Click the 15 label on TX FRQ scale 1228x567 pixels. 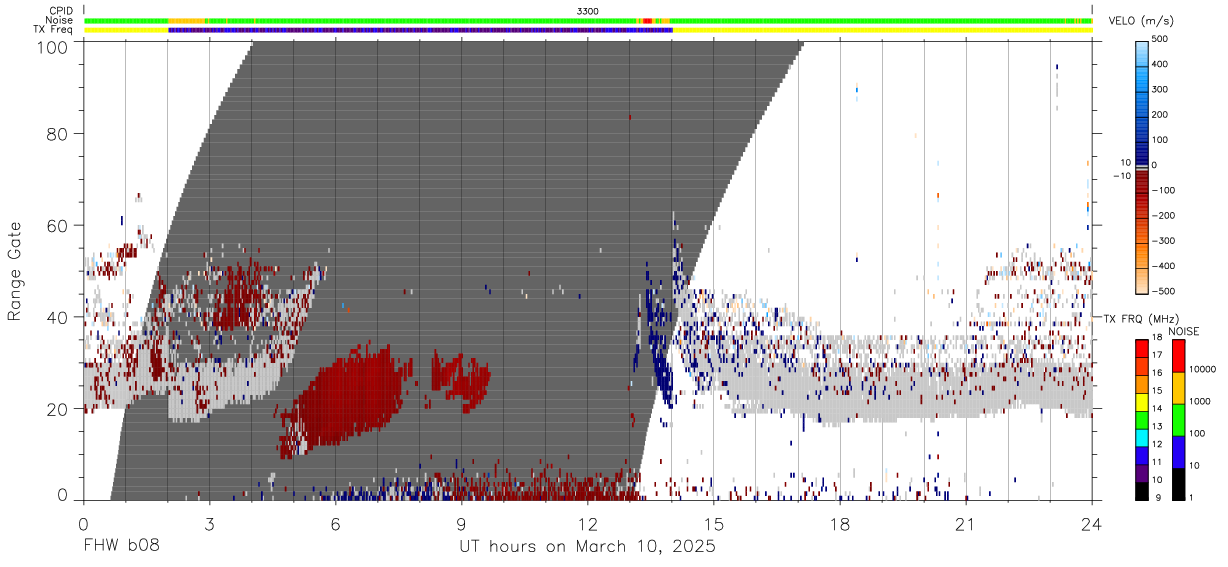(1157, 391)
